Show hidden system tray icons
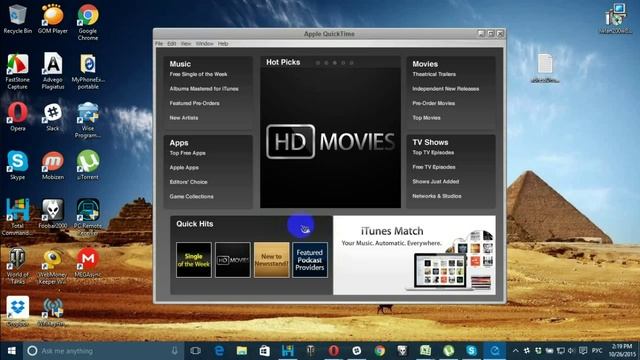 (x=516, y=351)
